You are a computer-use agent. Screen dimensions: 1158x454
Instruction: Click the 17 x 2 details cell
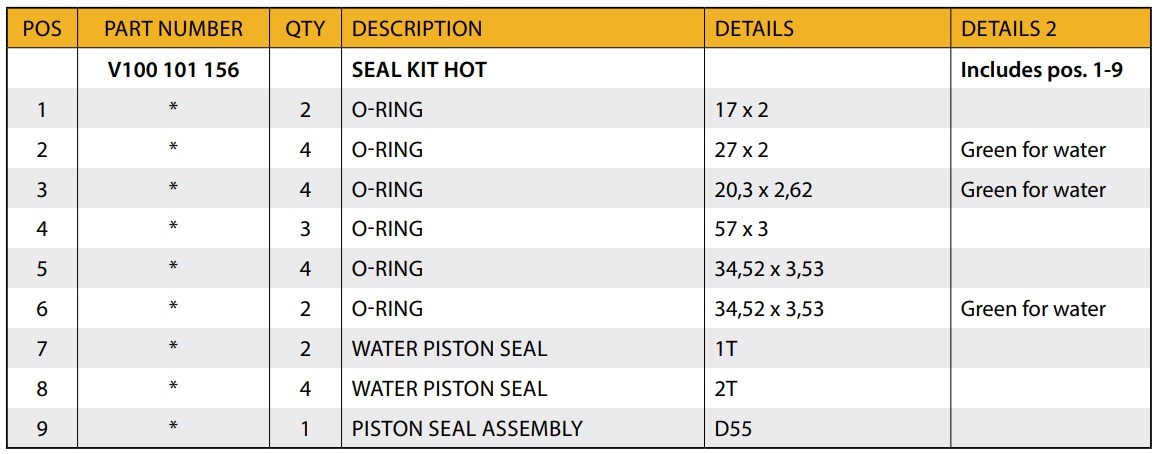coord(741,110)
